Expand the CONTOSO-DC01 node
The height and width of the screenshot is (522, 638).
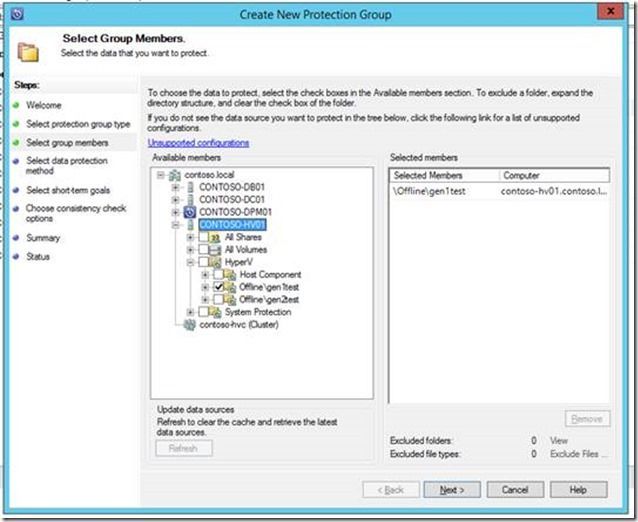point(175,200)
